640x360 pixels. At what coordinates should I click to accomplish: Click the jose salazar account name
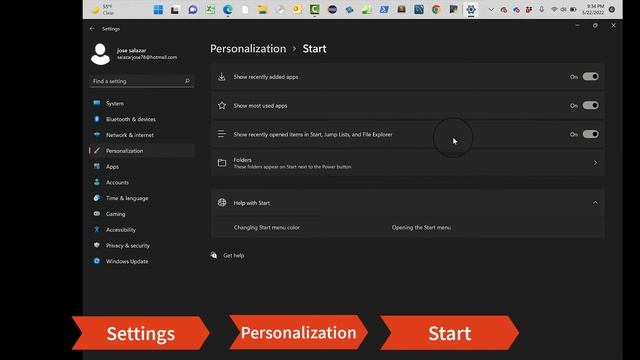(131, 50)
